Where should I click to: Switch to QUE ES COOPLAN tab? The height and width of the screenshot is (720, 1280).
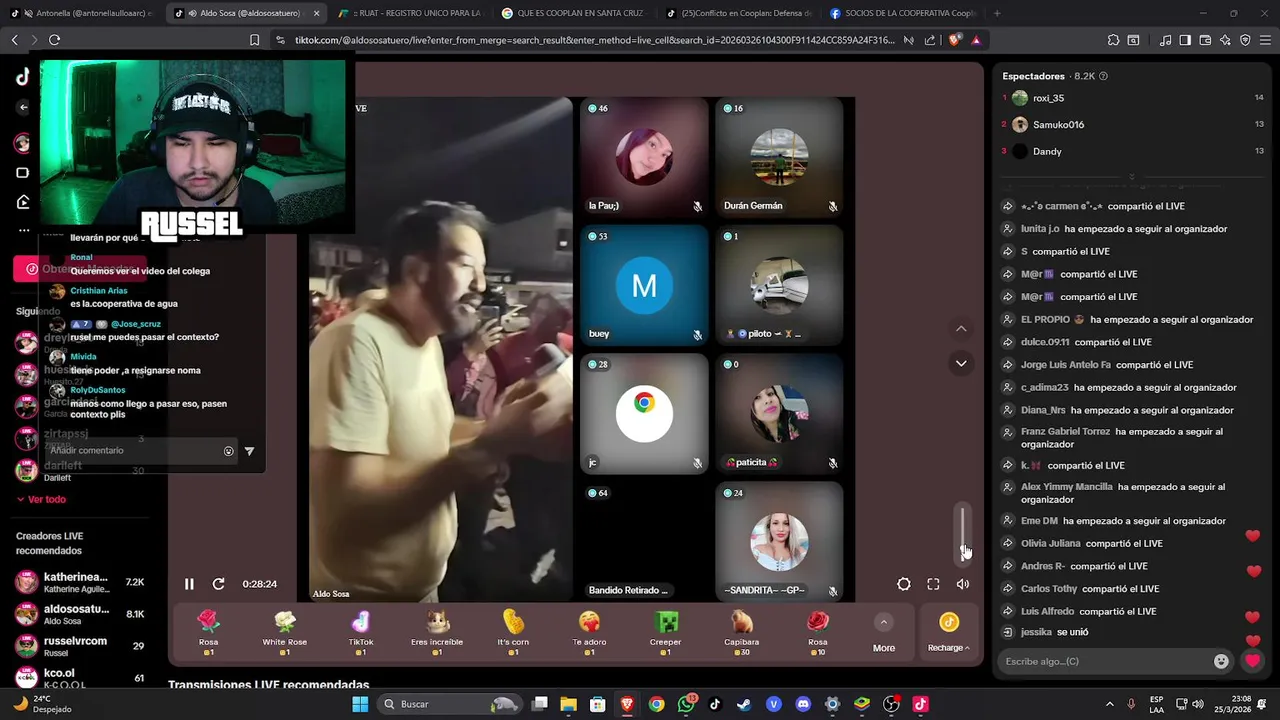point(573,13)
